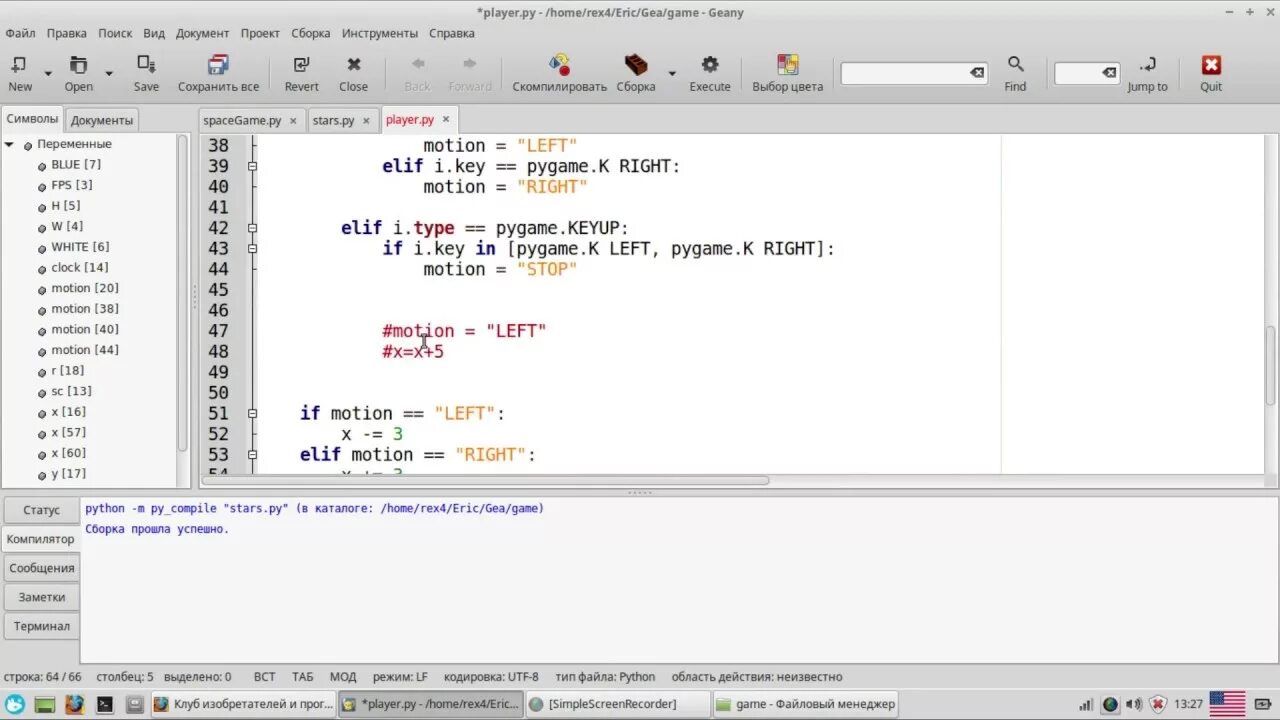
Task: Launch Firefox from the taskbar
Action: coord(74,704)
